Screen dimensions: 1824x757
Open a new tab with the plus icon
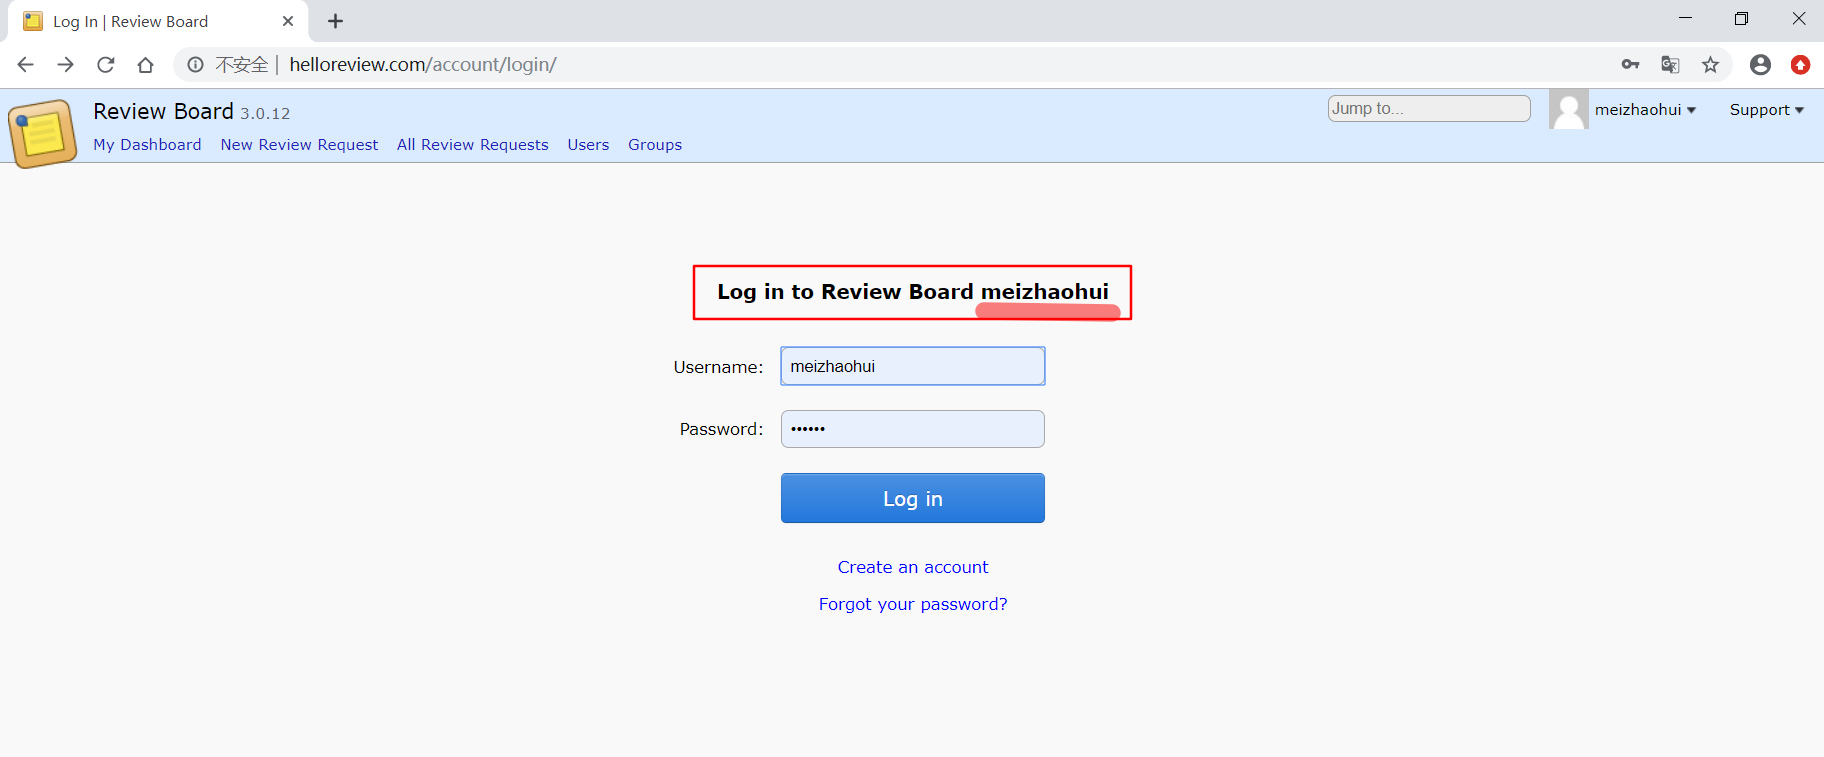click(x=336, y=21)
